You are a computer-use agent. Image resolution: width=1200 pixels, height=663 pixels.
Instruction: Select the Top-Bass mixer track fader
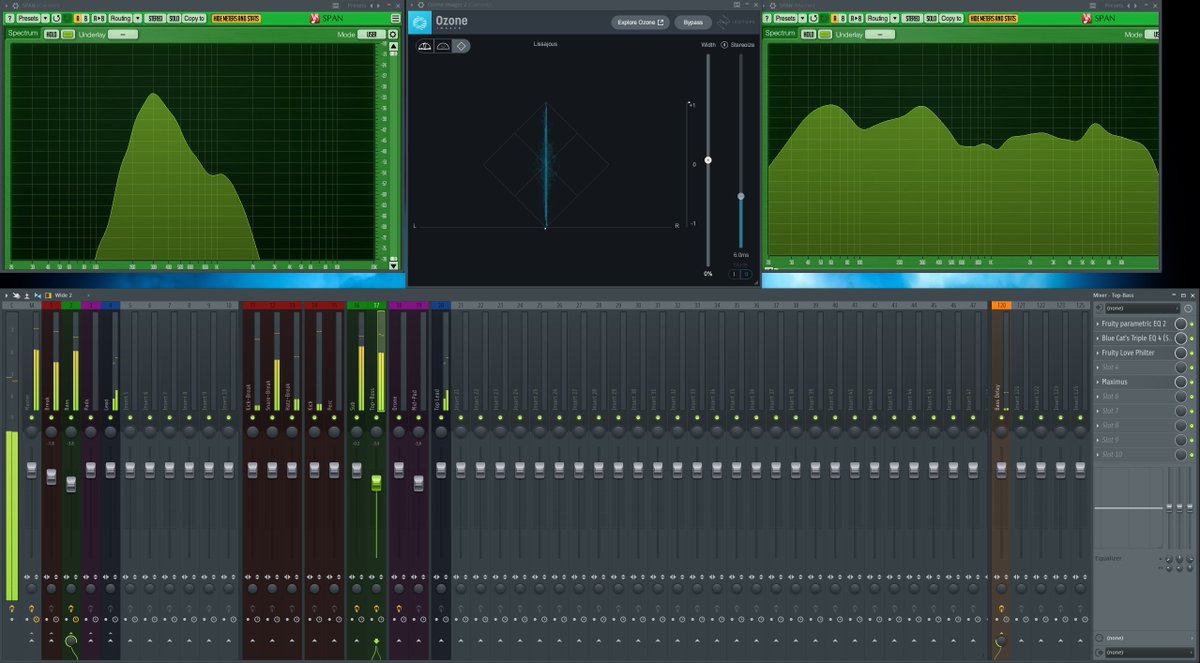pos(377,483)
